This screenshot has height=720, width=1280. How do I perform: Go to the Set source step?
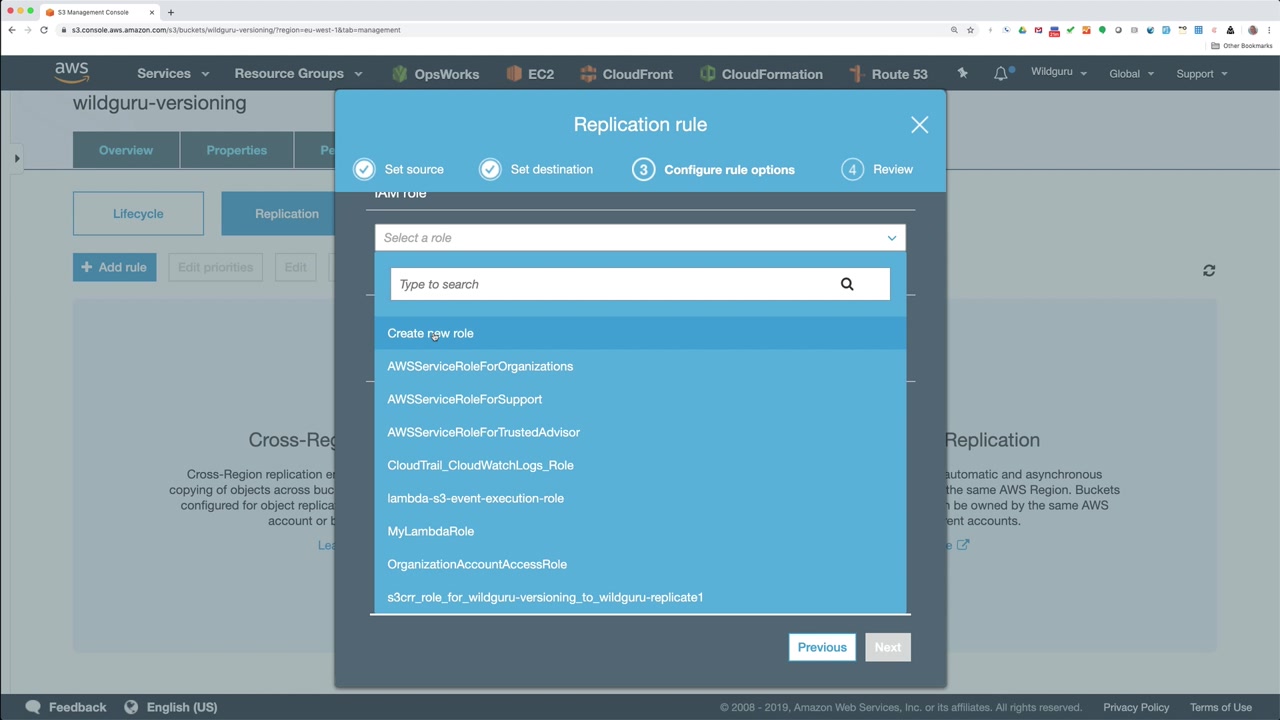click(398, 170)
